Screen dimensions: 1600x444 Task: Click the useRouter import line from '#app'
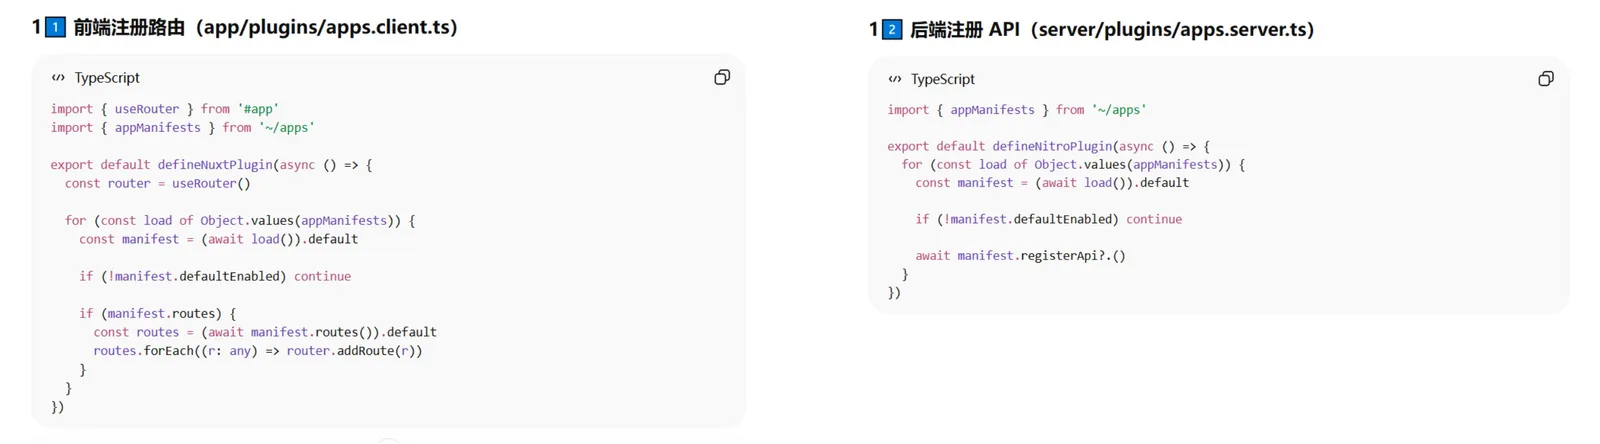point(165,109)
